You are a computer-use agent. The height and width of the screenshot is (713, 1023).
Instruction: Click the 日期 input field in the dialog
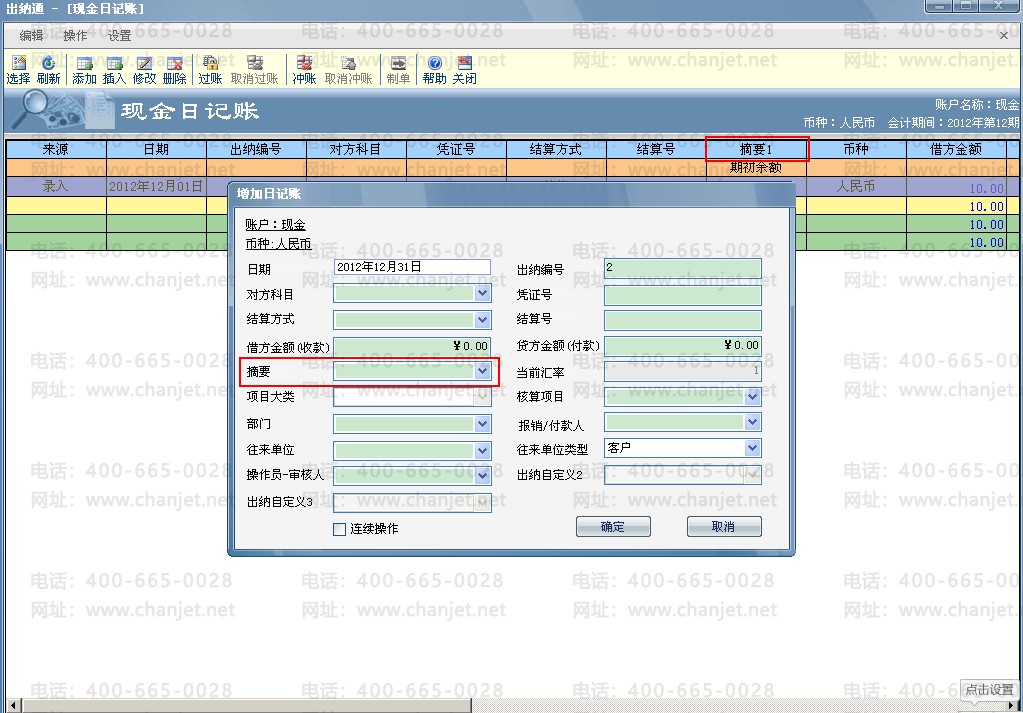coord(412,267)
